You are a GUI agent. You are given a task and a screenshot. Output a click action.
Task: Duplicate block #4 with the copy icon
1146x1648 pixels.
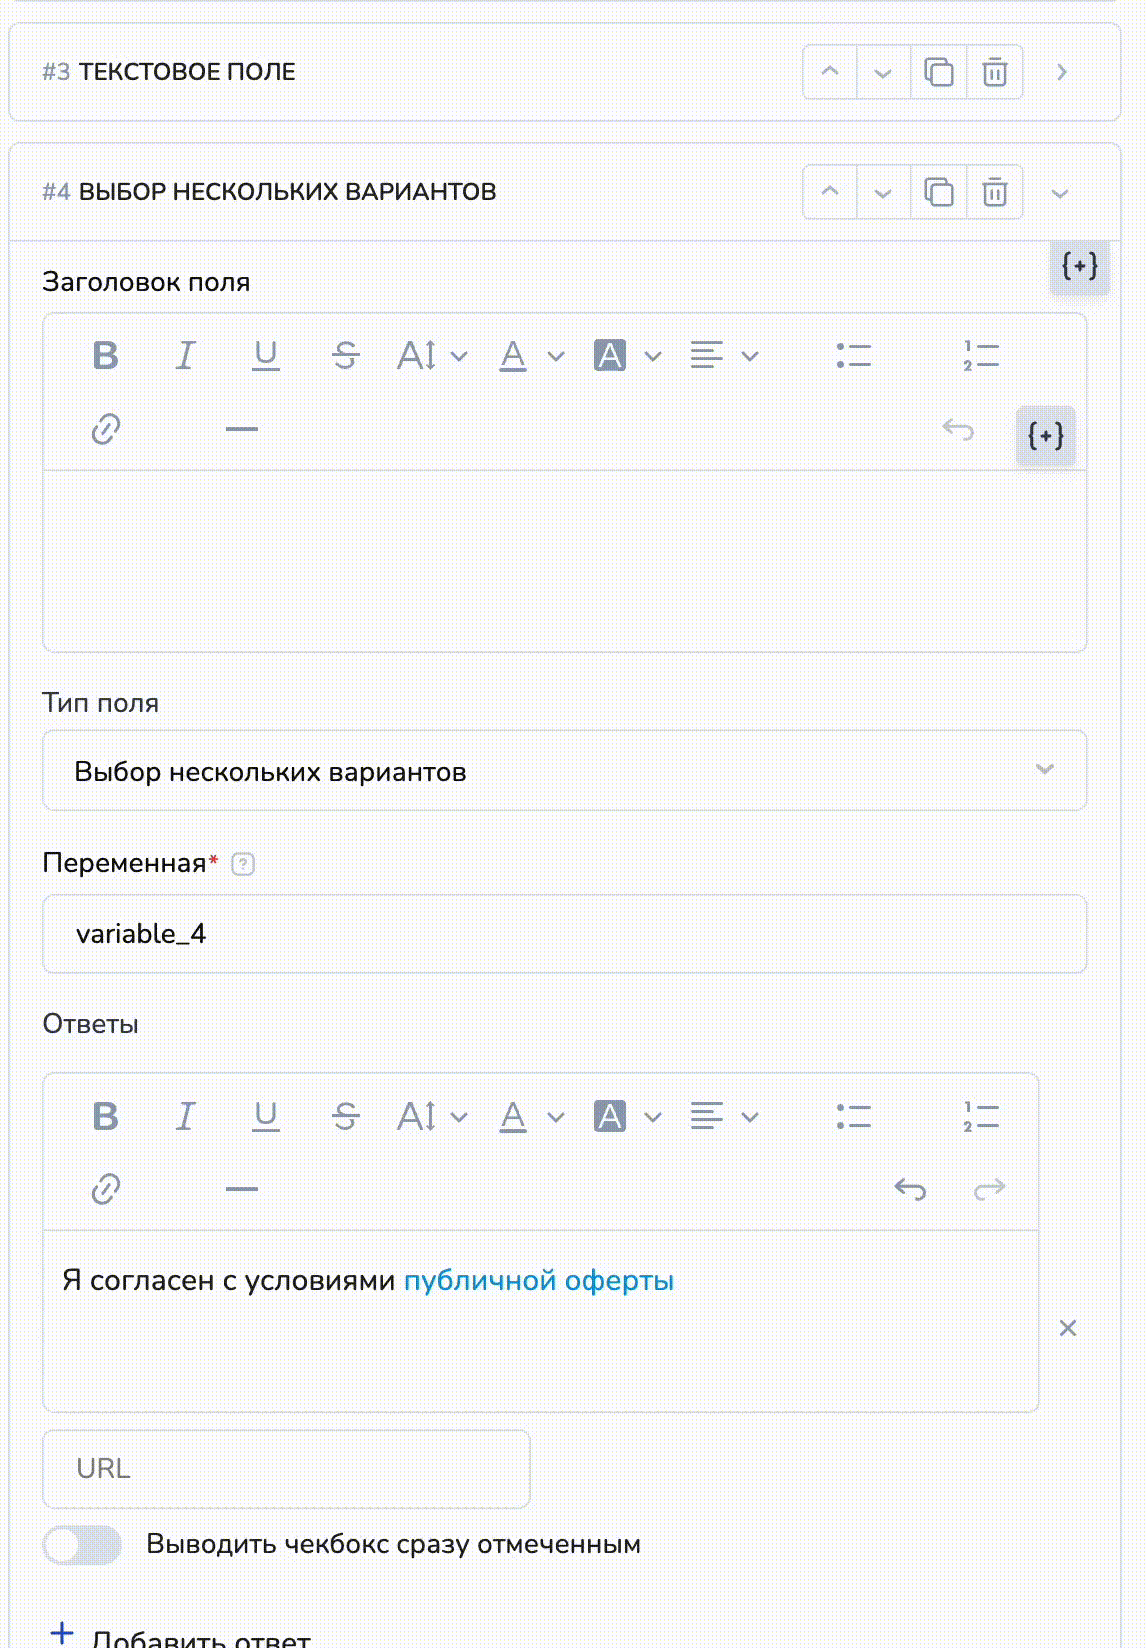pyautogui.click(x=938, y=192)
